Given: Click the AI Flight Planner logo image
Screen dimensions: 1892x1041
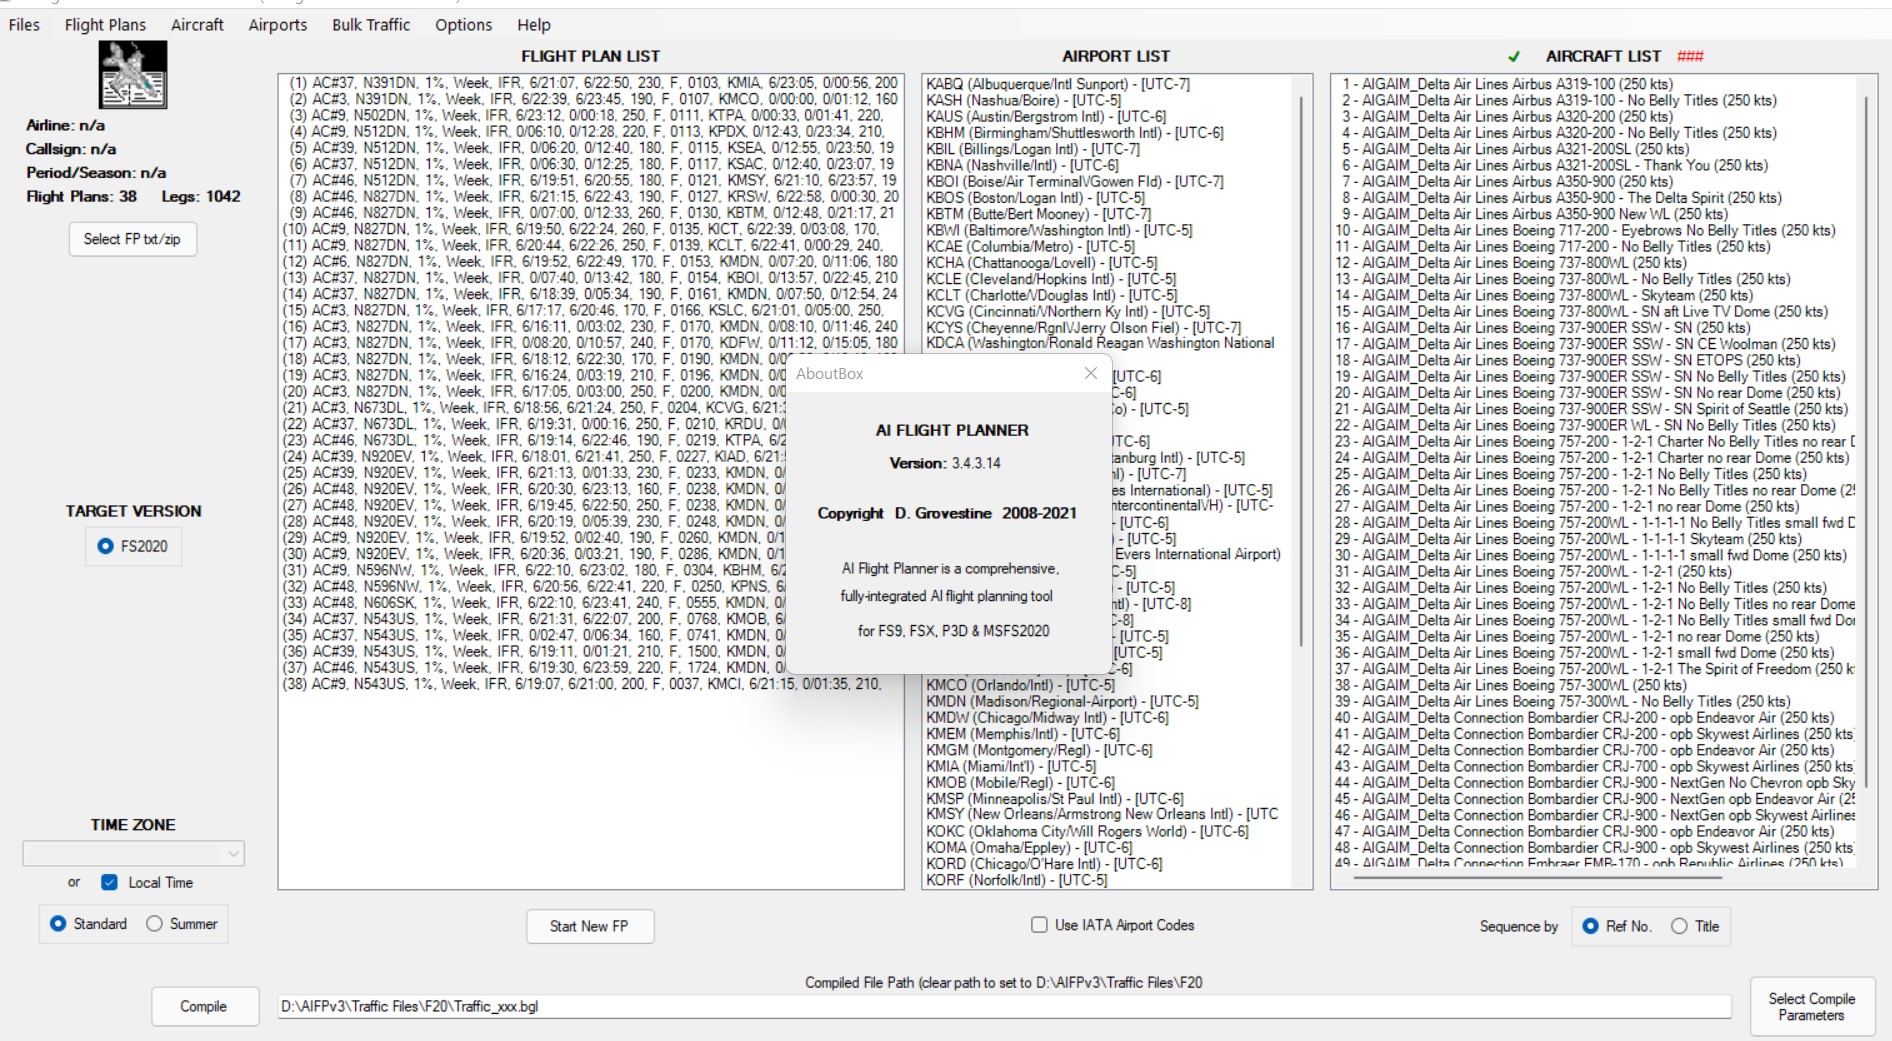Looking at the screenshot, I should click(x=133, y=75).
